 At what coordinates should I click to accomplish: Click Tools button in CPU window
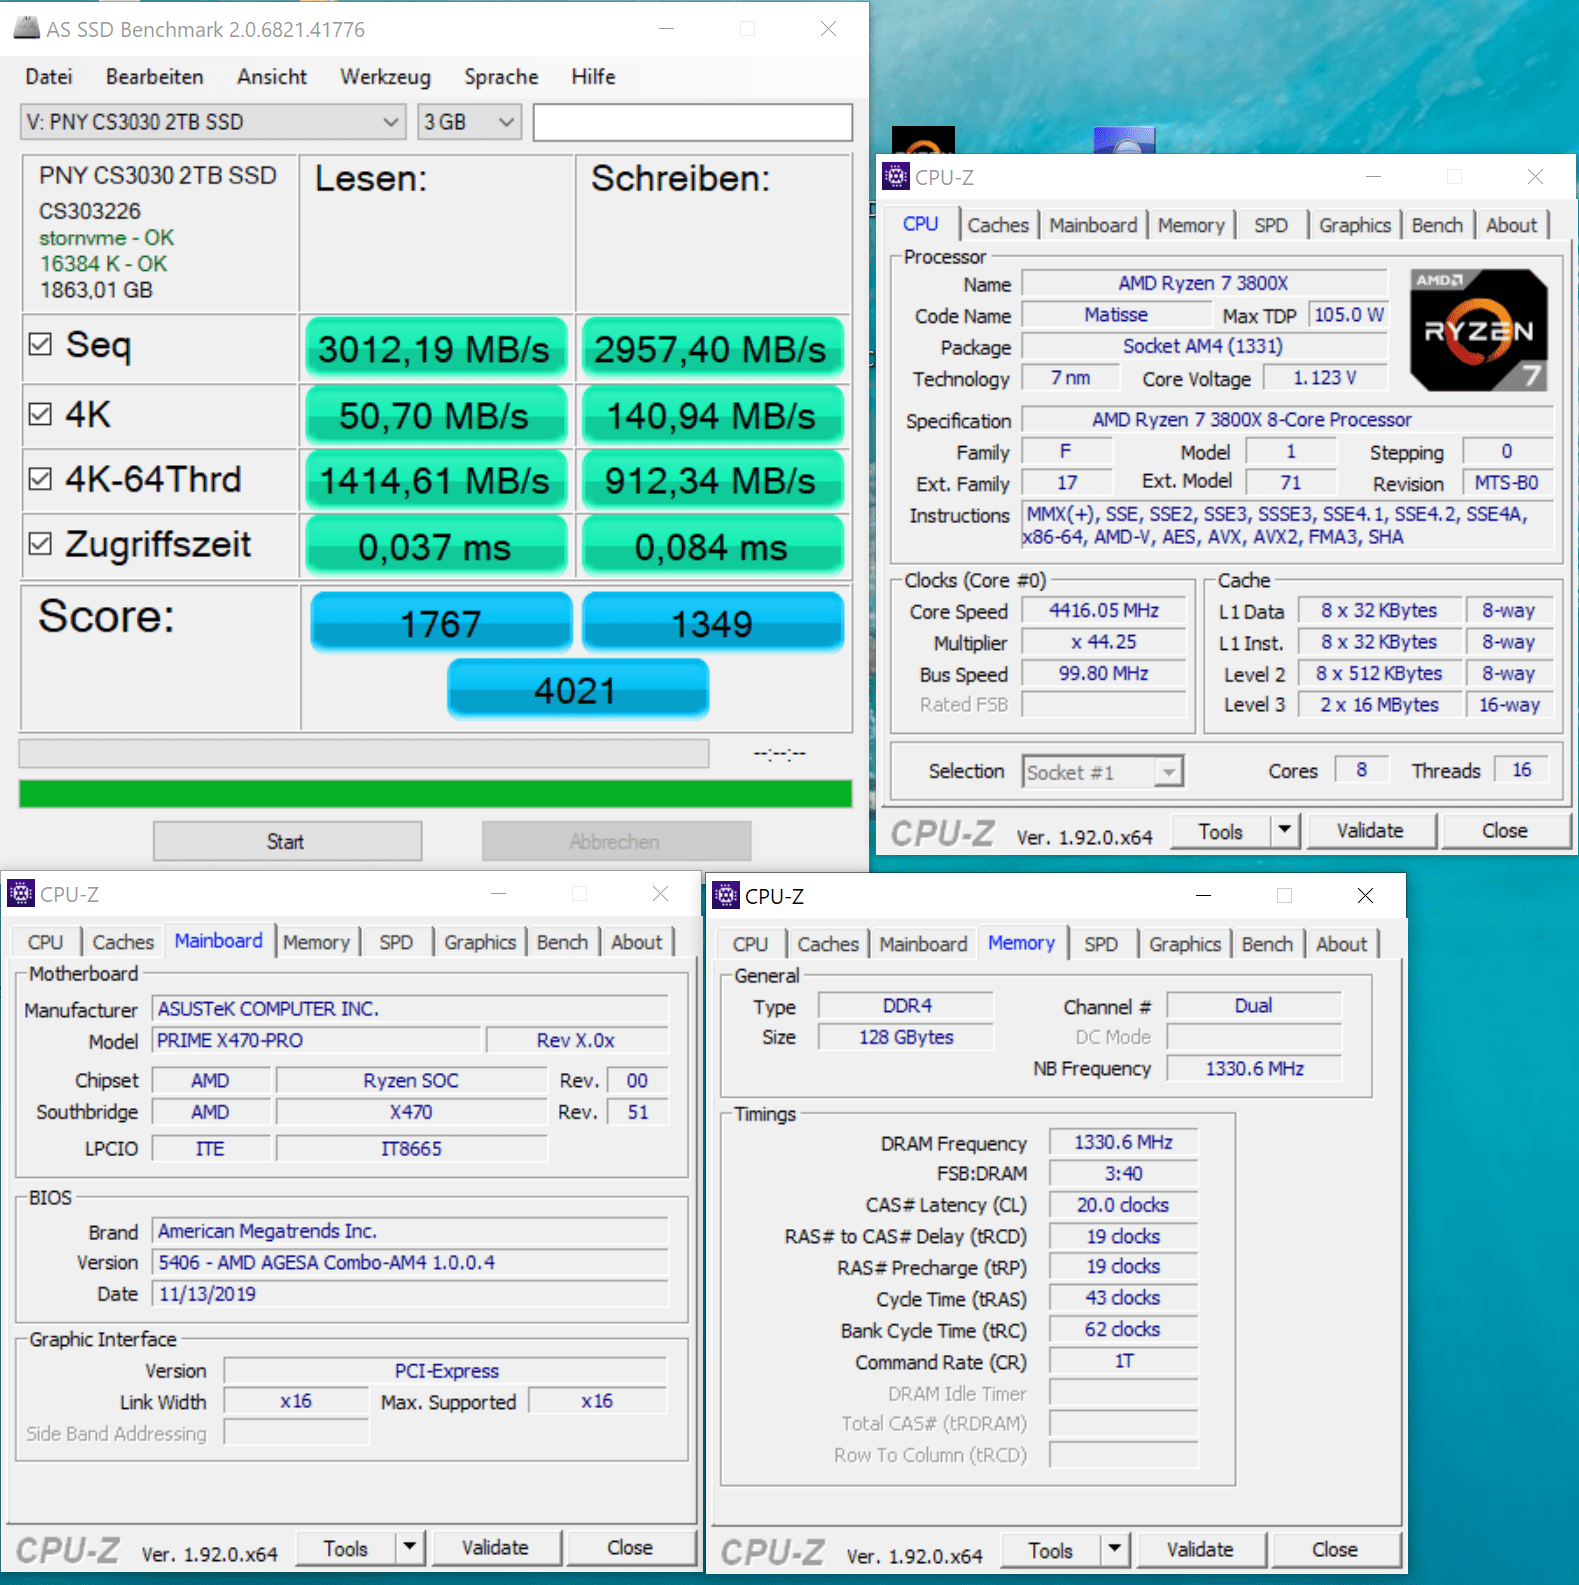click(1220, 831)
